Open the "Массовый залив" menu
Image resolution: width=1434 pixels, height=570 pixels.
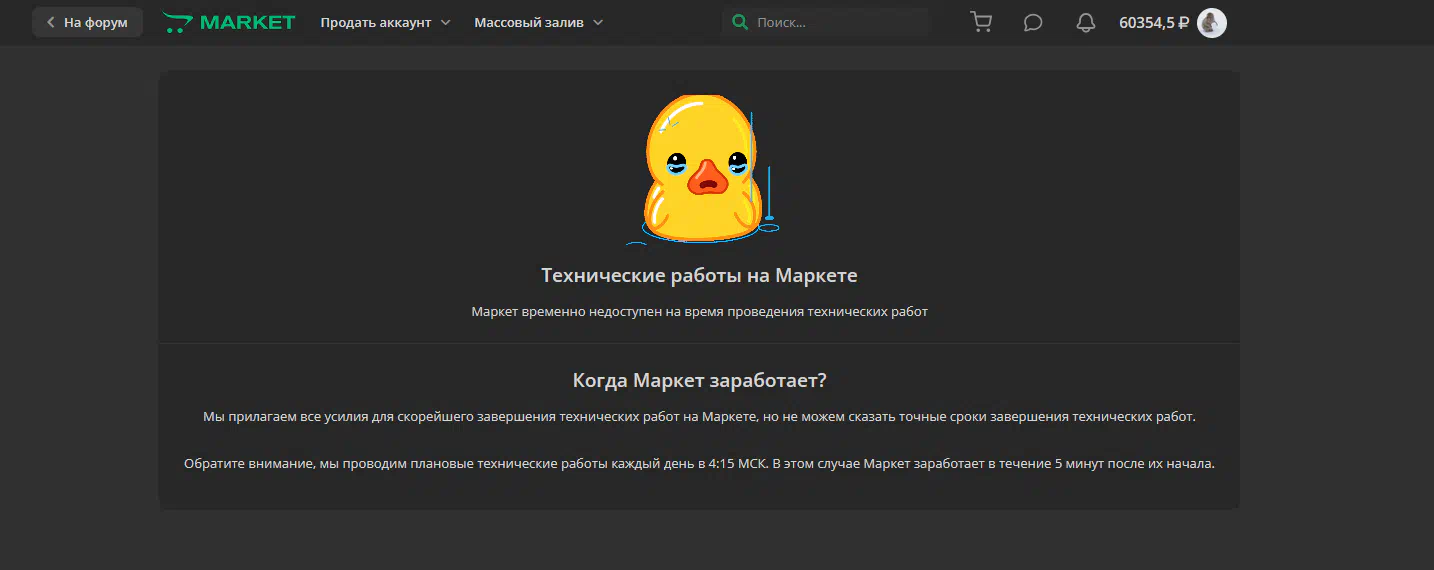pos(539,22)
